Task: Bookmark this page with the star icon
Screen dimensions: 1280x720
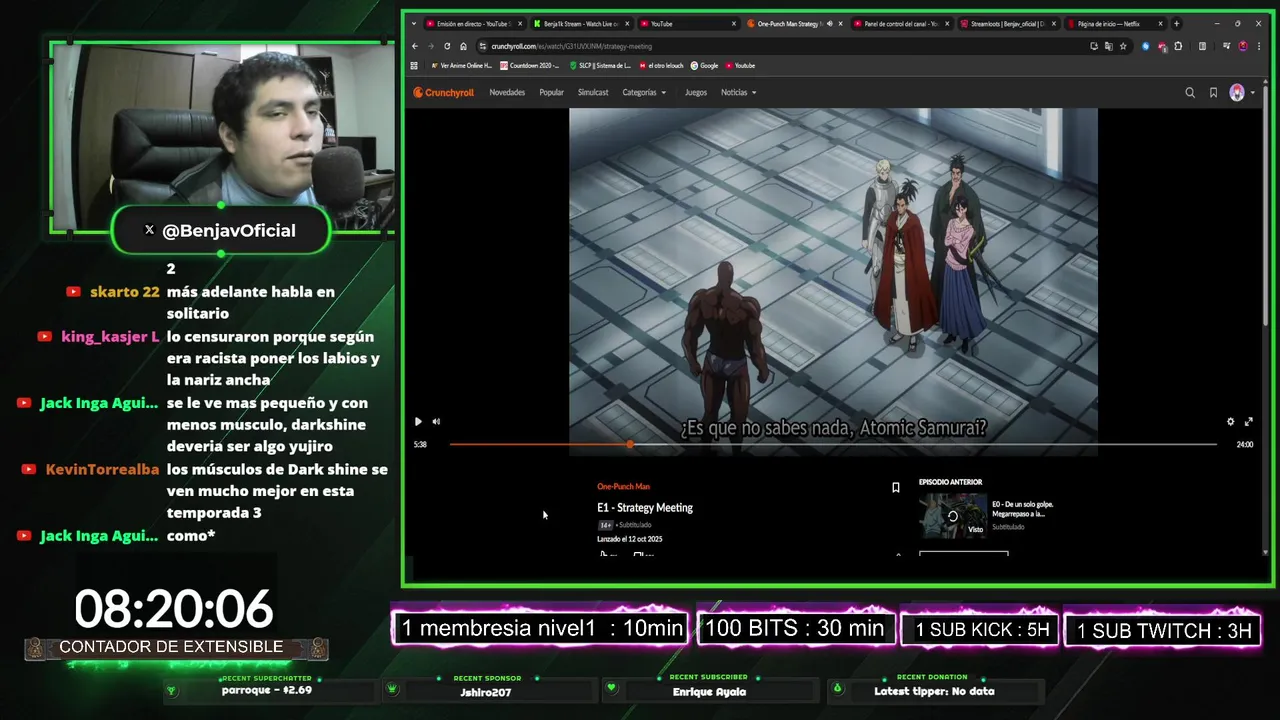Action: 1123,46
